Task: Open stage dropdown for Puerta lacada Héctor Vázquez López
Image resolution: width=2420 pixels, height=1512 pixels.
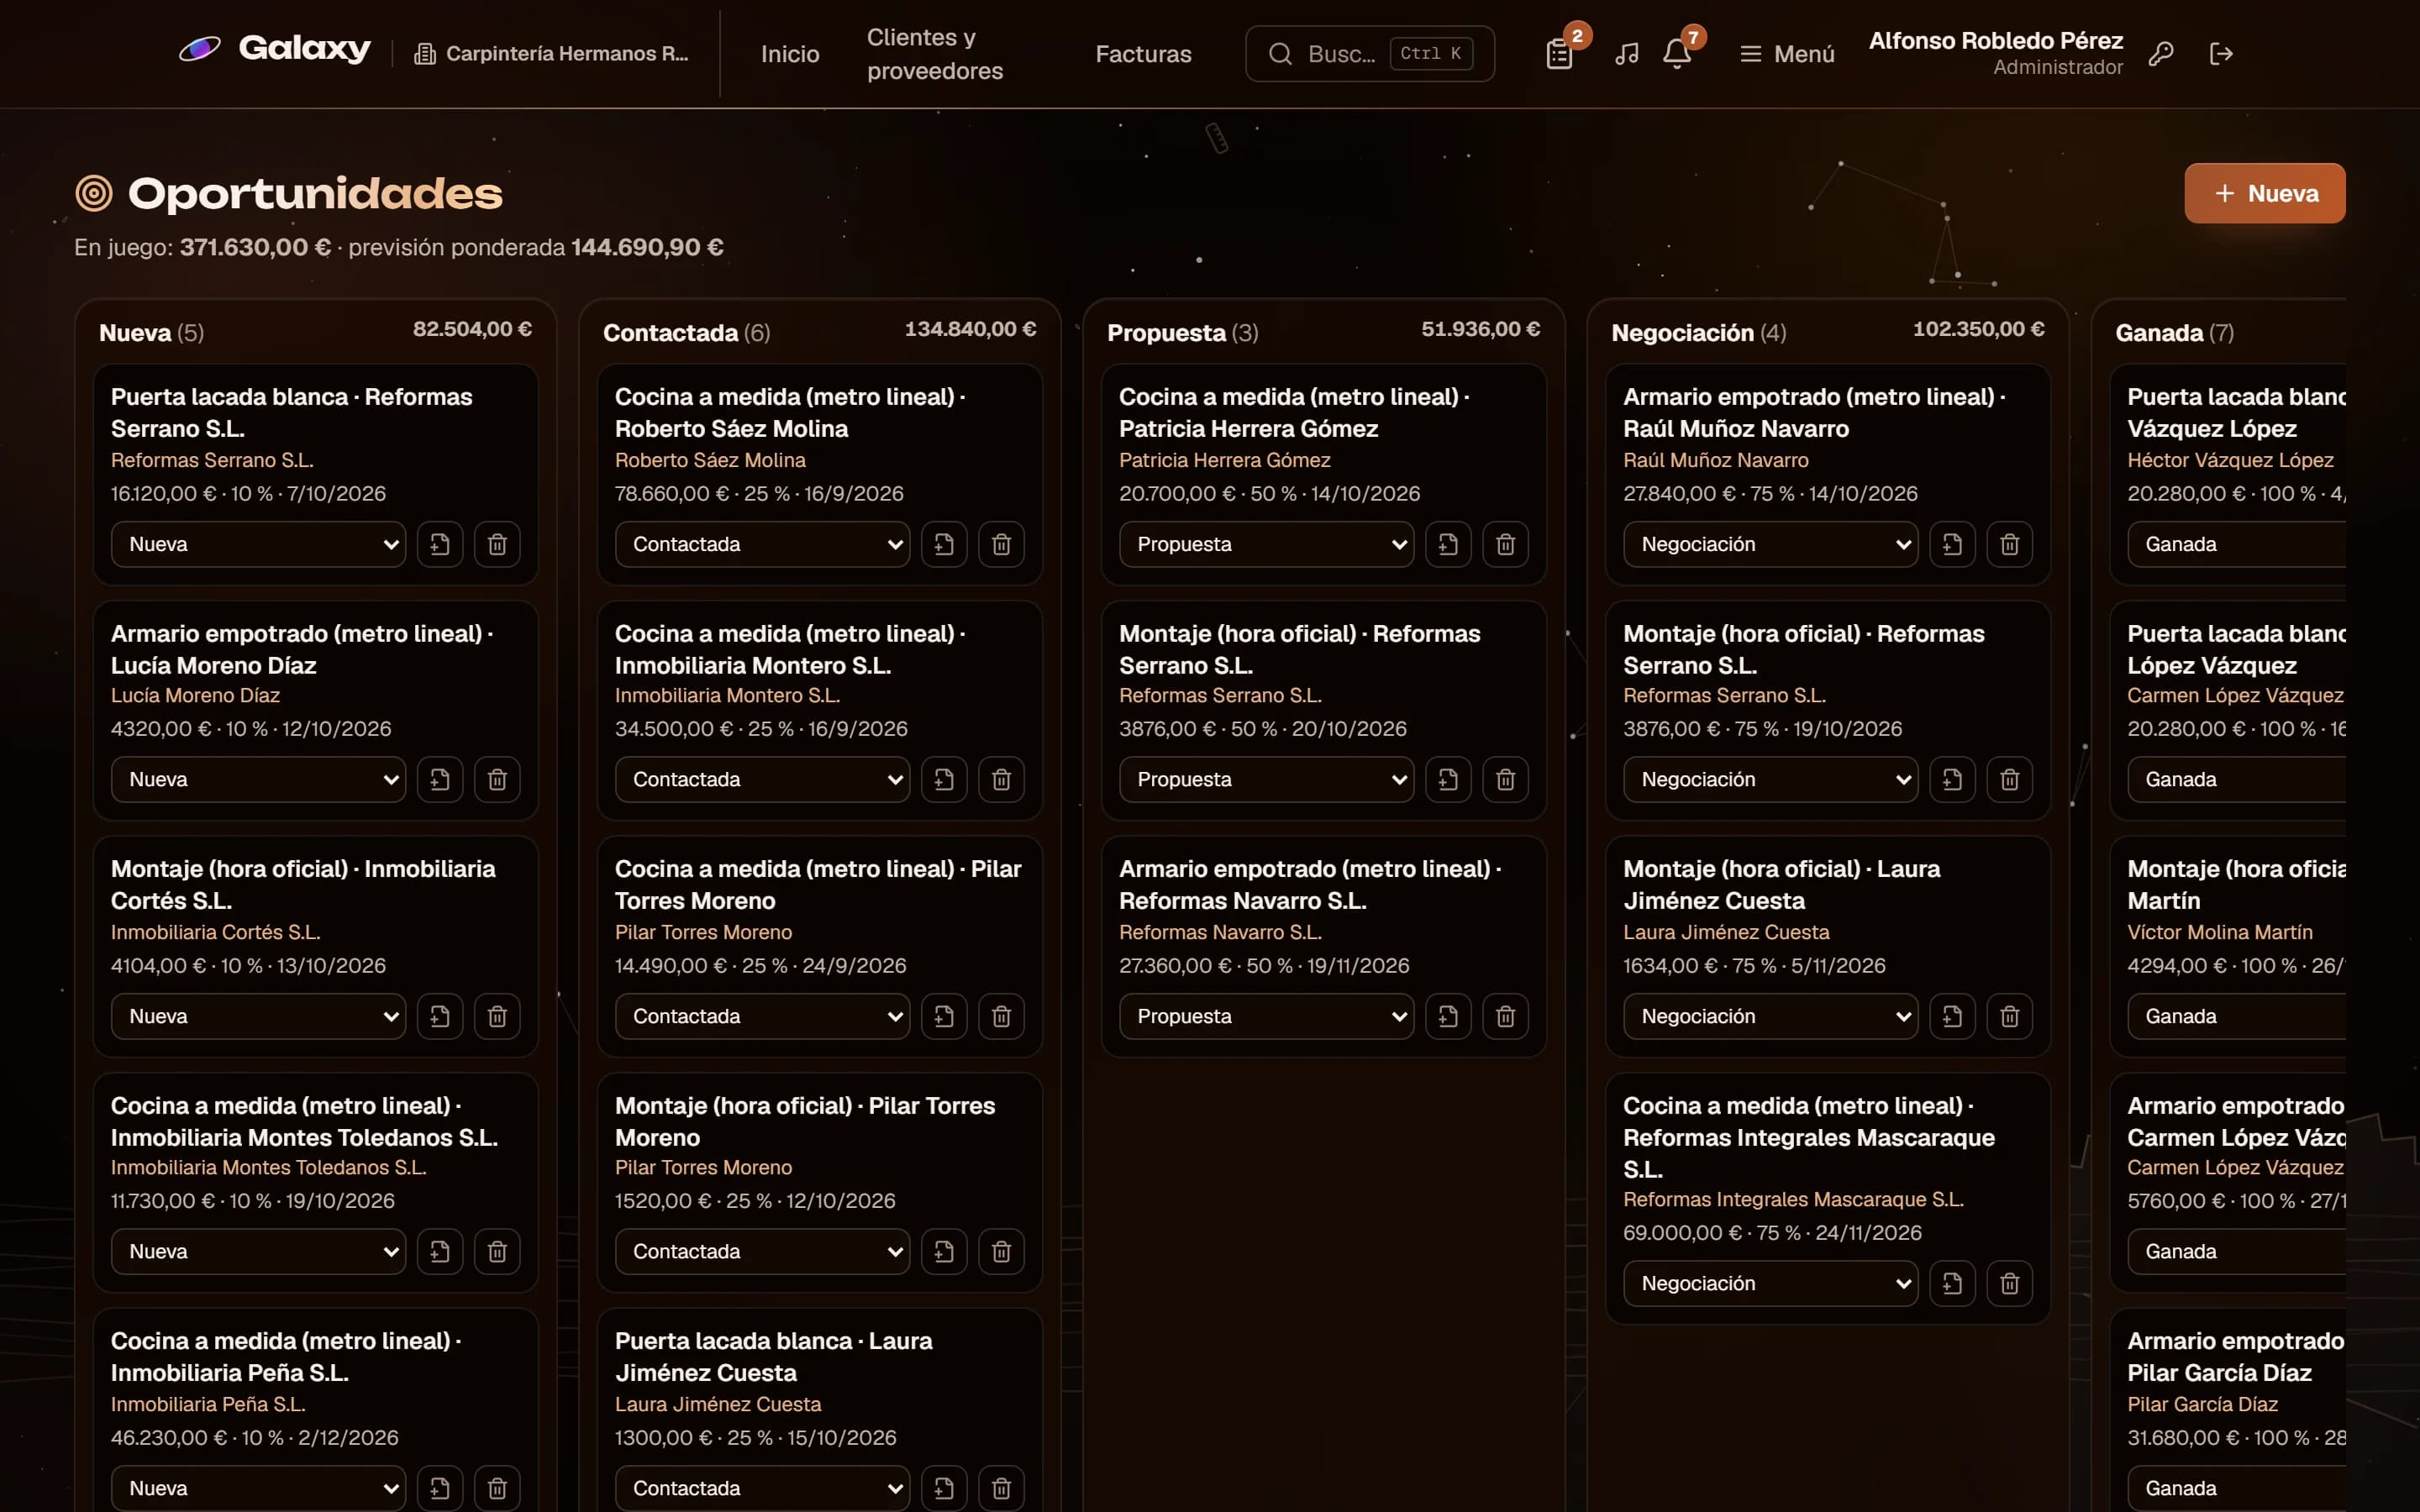Action: click(x=2236, y=544)
